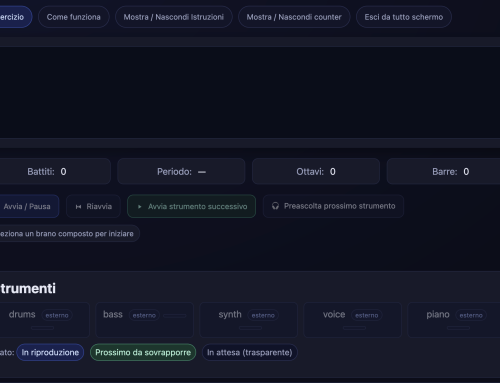Click the In attesa (trasparente) pill
500x383 pixels.
click(x=250, y=352)
